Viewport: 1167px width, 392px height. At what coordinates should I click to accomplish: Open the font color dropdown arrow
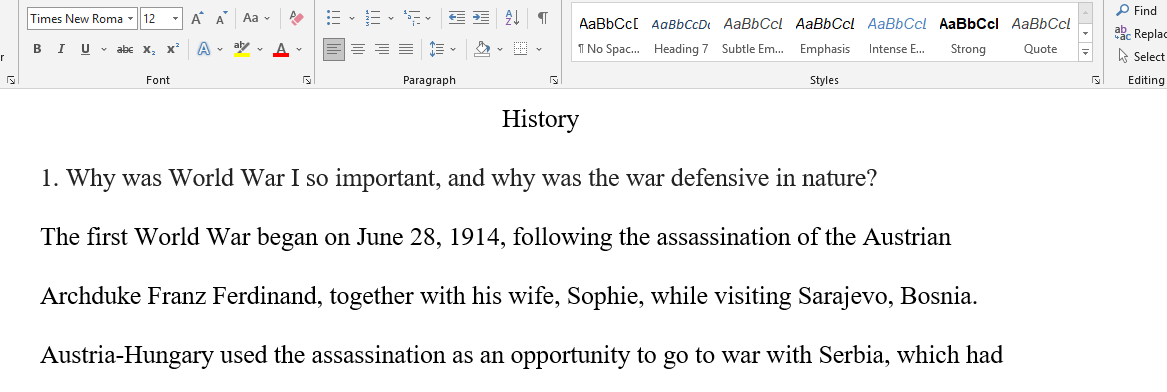coord(298,49)
